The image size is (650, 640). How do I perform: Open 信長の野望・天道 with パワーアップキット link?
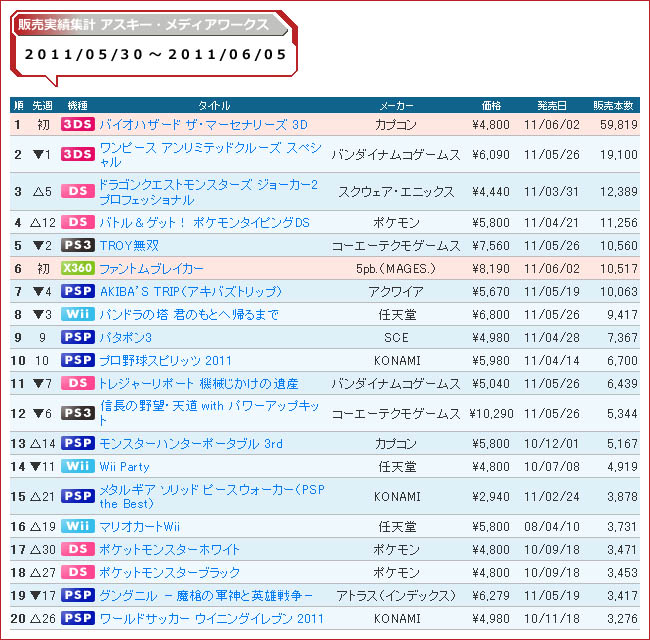coord(209,413)
